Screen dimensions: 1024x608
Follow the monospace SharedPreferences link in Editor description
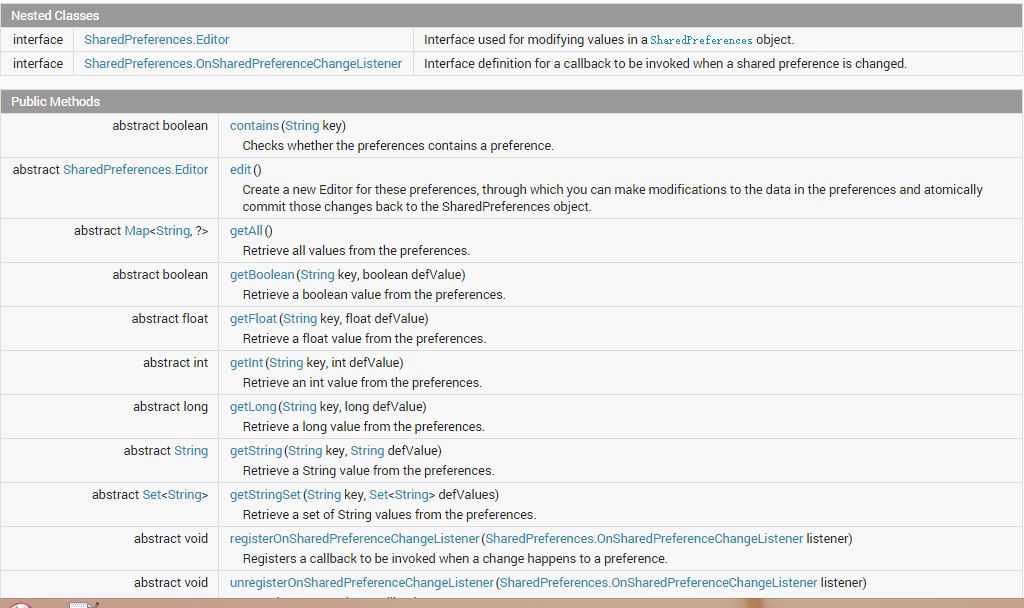point(701,40)
